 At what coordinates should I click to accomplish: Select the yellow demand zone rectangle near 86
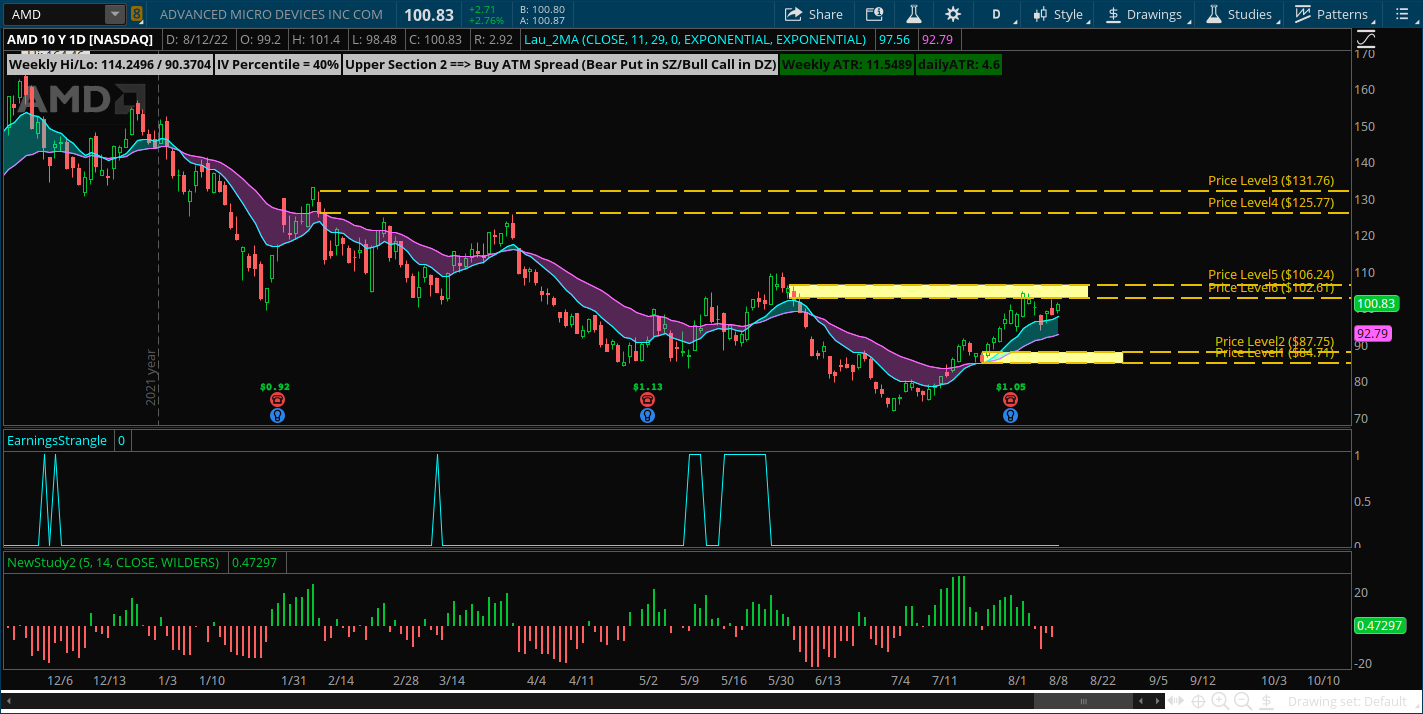pos(1053,357)
